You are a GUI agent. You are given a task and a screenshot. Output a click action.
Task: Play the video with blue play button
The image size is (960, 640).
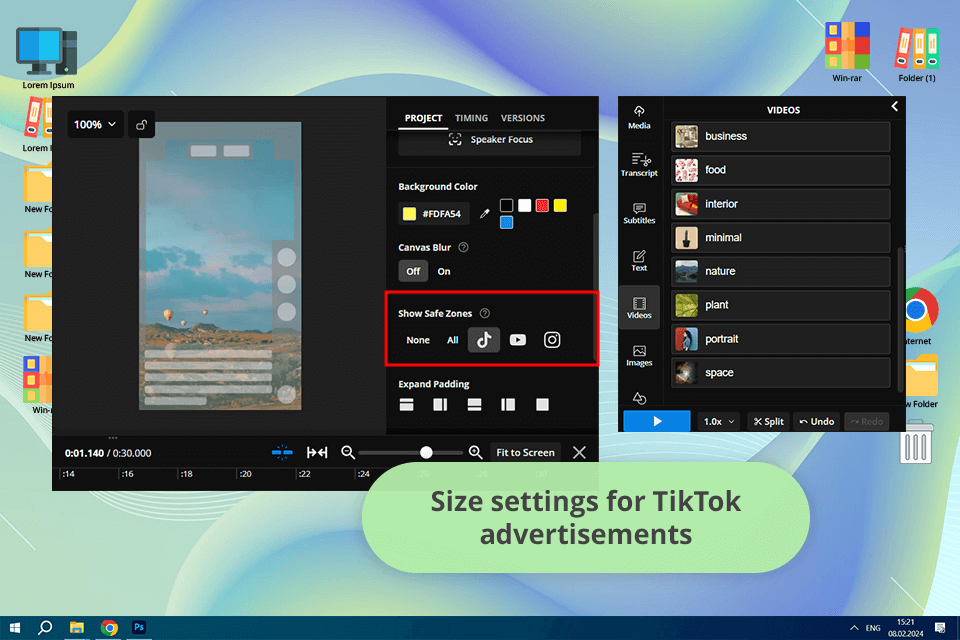click(x=656, y=421)
